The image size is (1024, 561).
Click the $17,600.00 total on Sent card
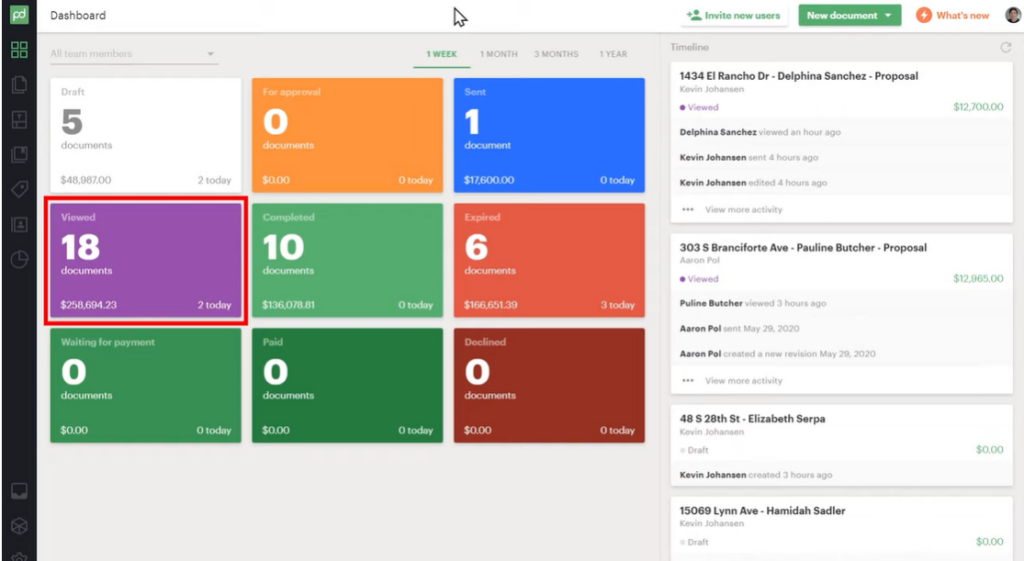[x=489, y=180]
